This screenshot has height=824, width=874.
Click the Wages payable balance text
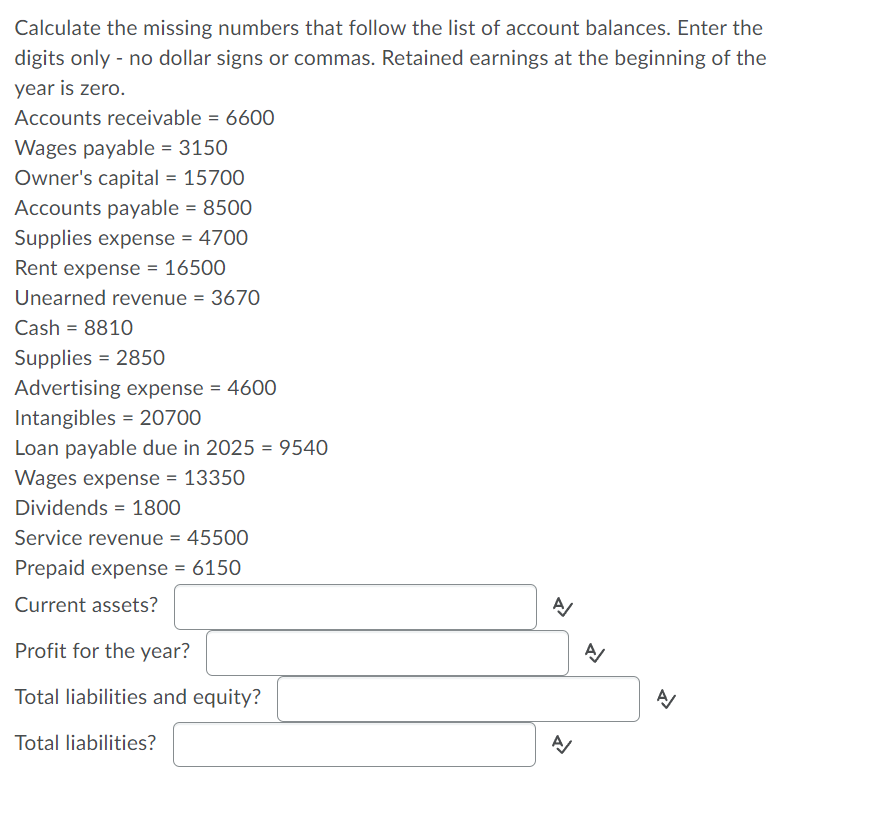coord(121,147)
